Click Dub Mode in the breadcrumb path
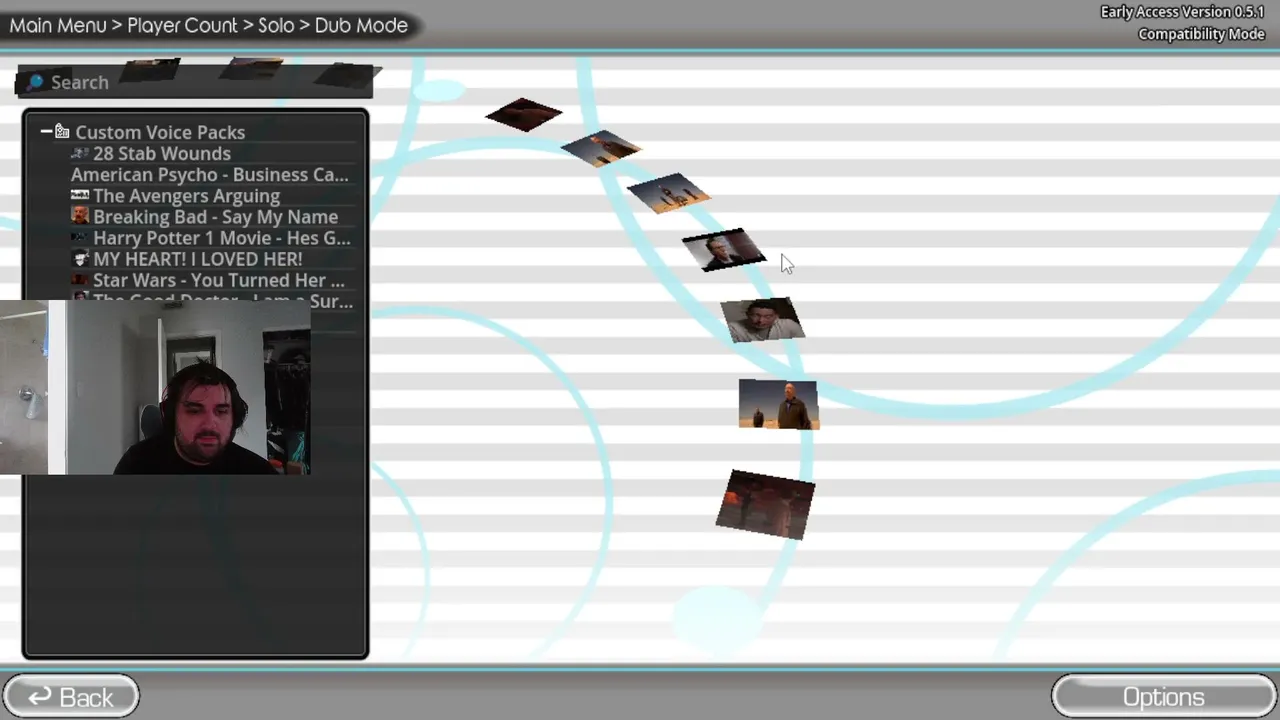 [x=361, y=25]
